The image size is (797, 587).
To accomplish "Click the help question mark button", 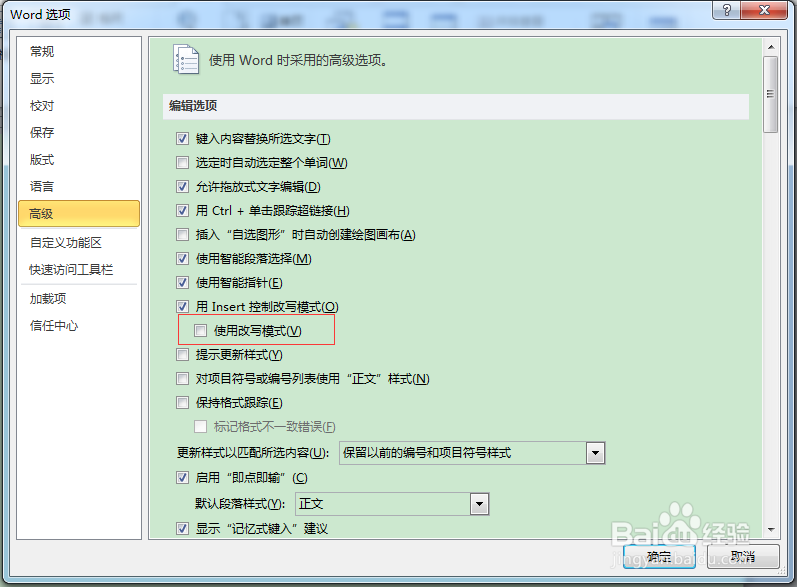I will click(726, 10).
